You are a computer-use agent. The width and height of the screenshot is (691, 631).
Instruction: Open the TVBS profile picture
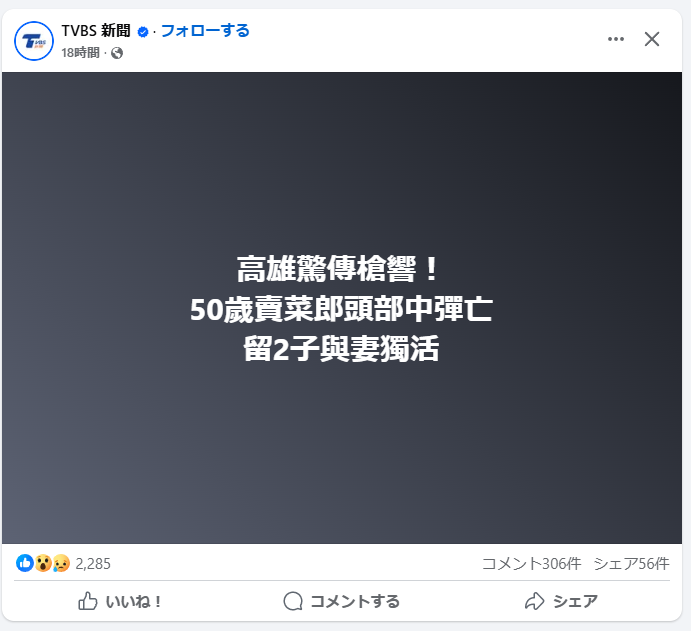click(x=34, y=41)
